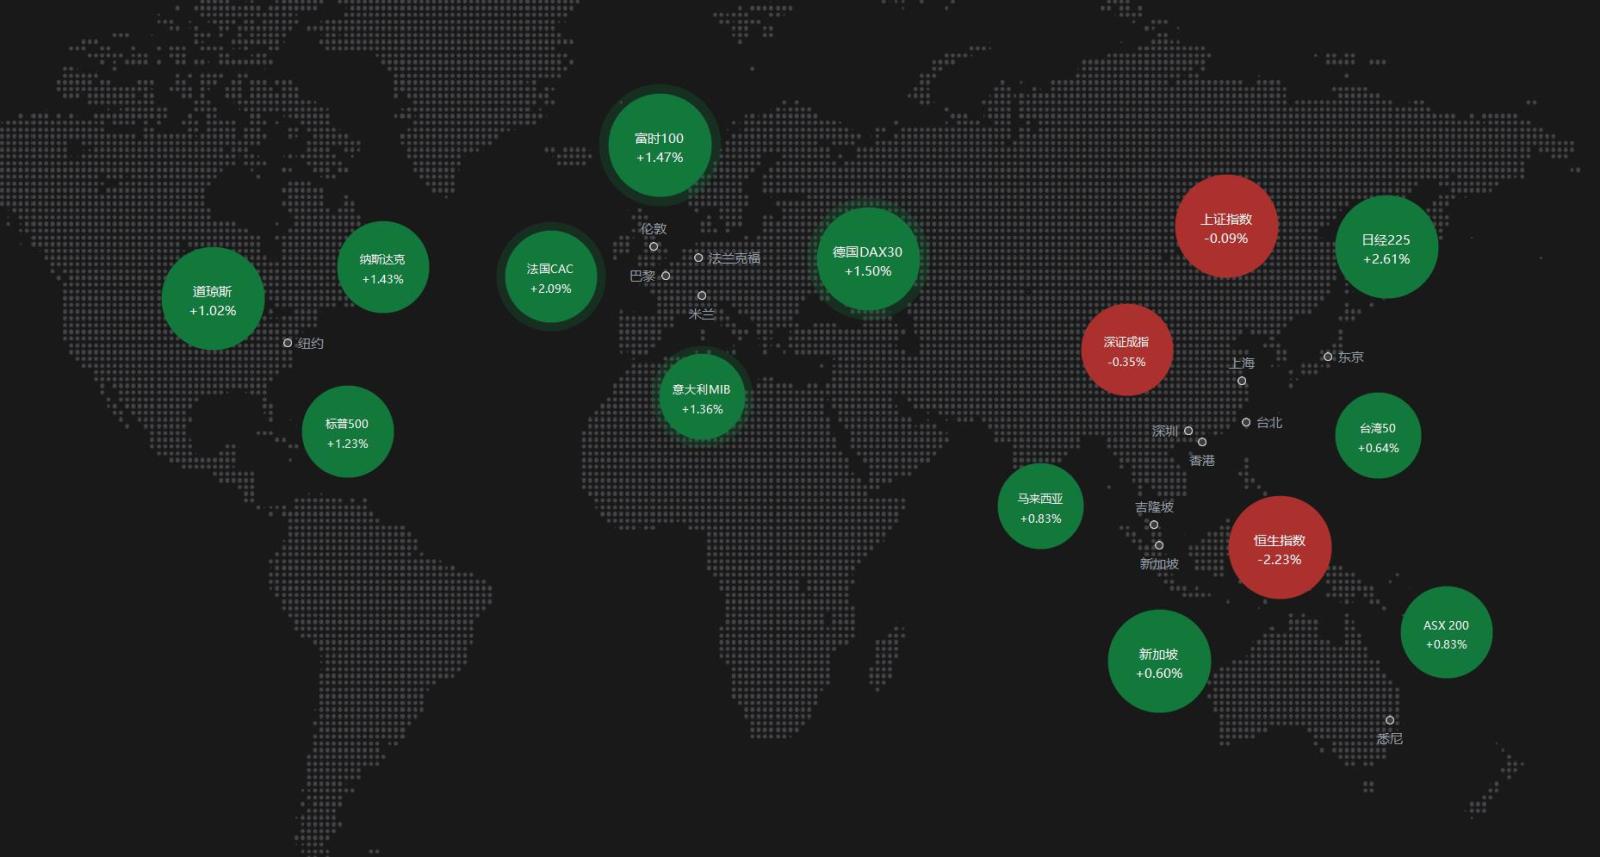Open the ASX 200 +0.83% bubble
The width and height of the screenshot is (1600, 857).
point(1446,633)
